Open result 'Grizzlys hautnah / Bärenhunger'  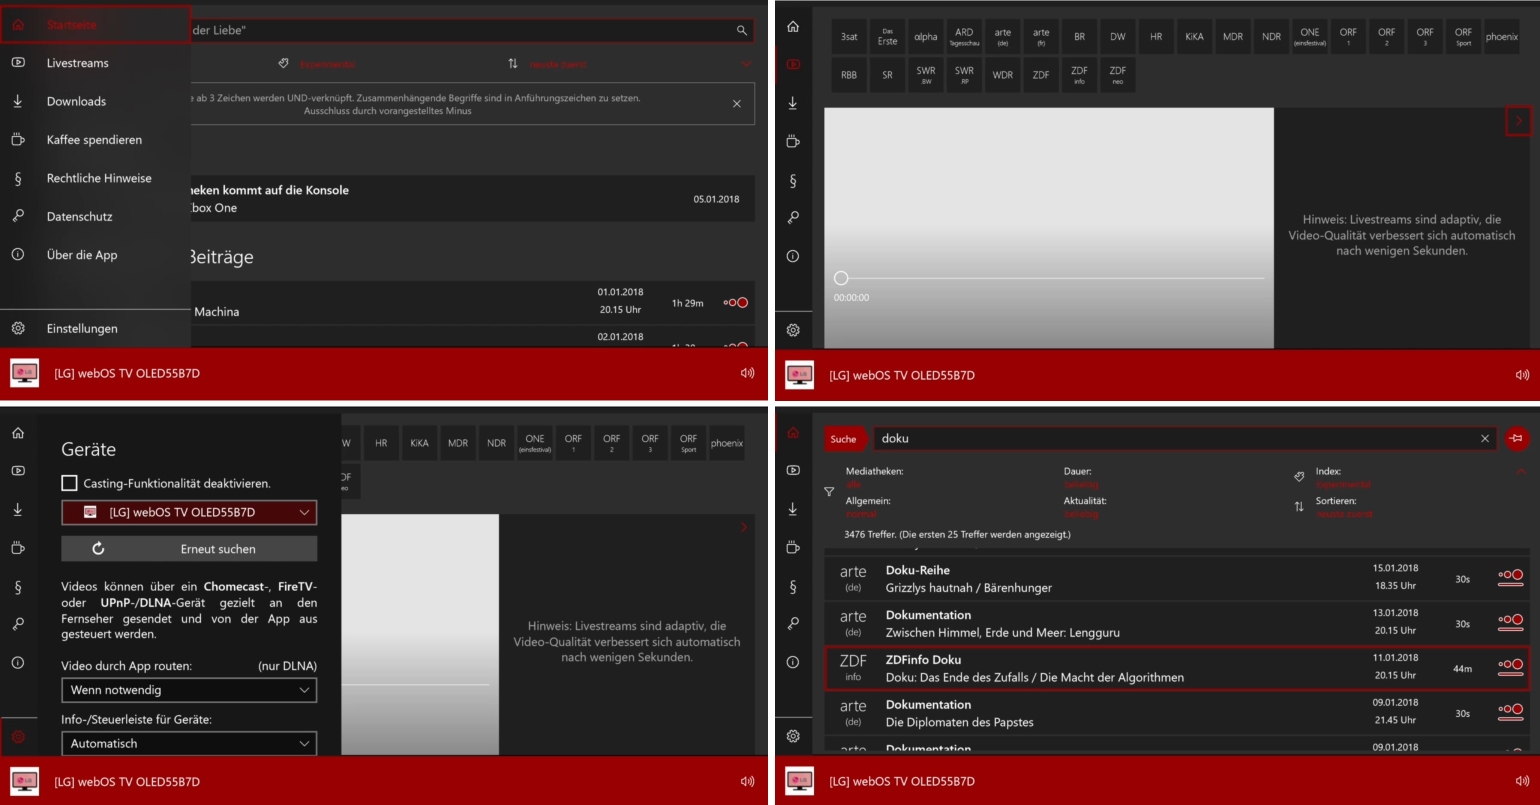pyautogui.click(x=1177, y=579)
